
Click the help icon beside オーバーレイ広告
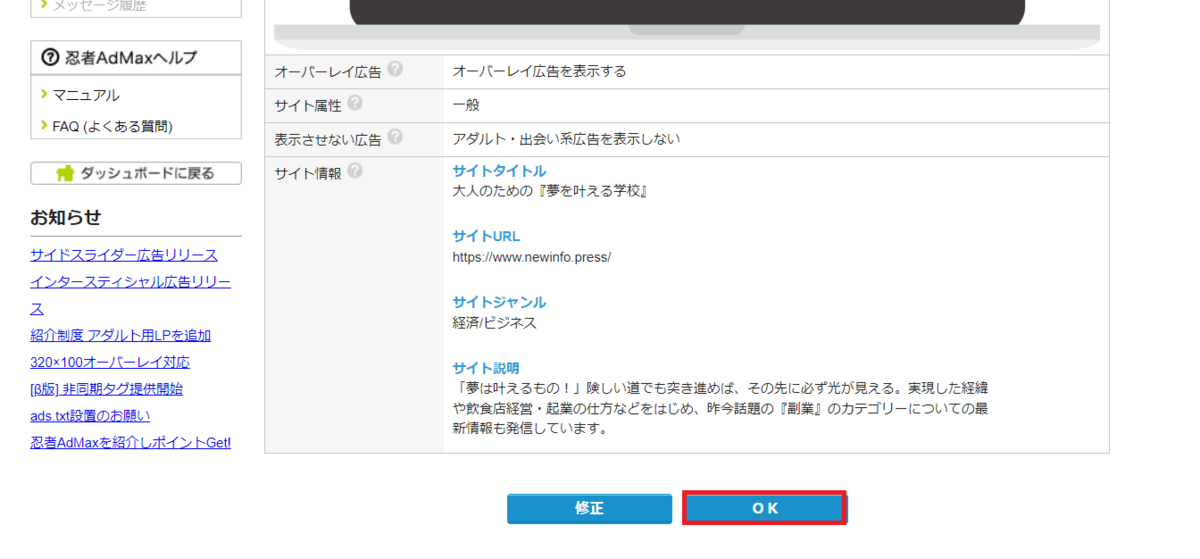395,69
